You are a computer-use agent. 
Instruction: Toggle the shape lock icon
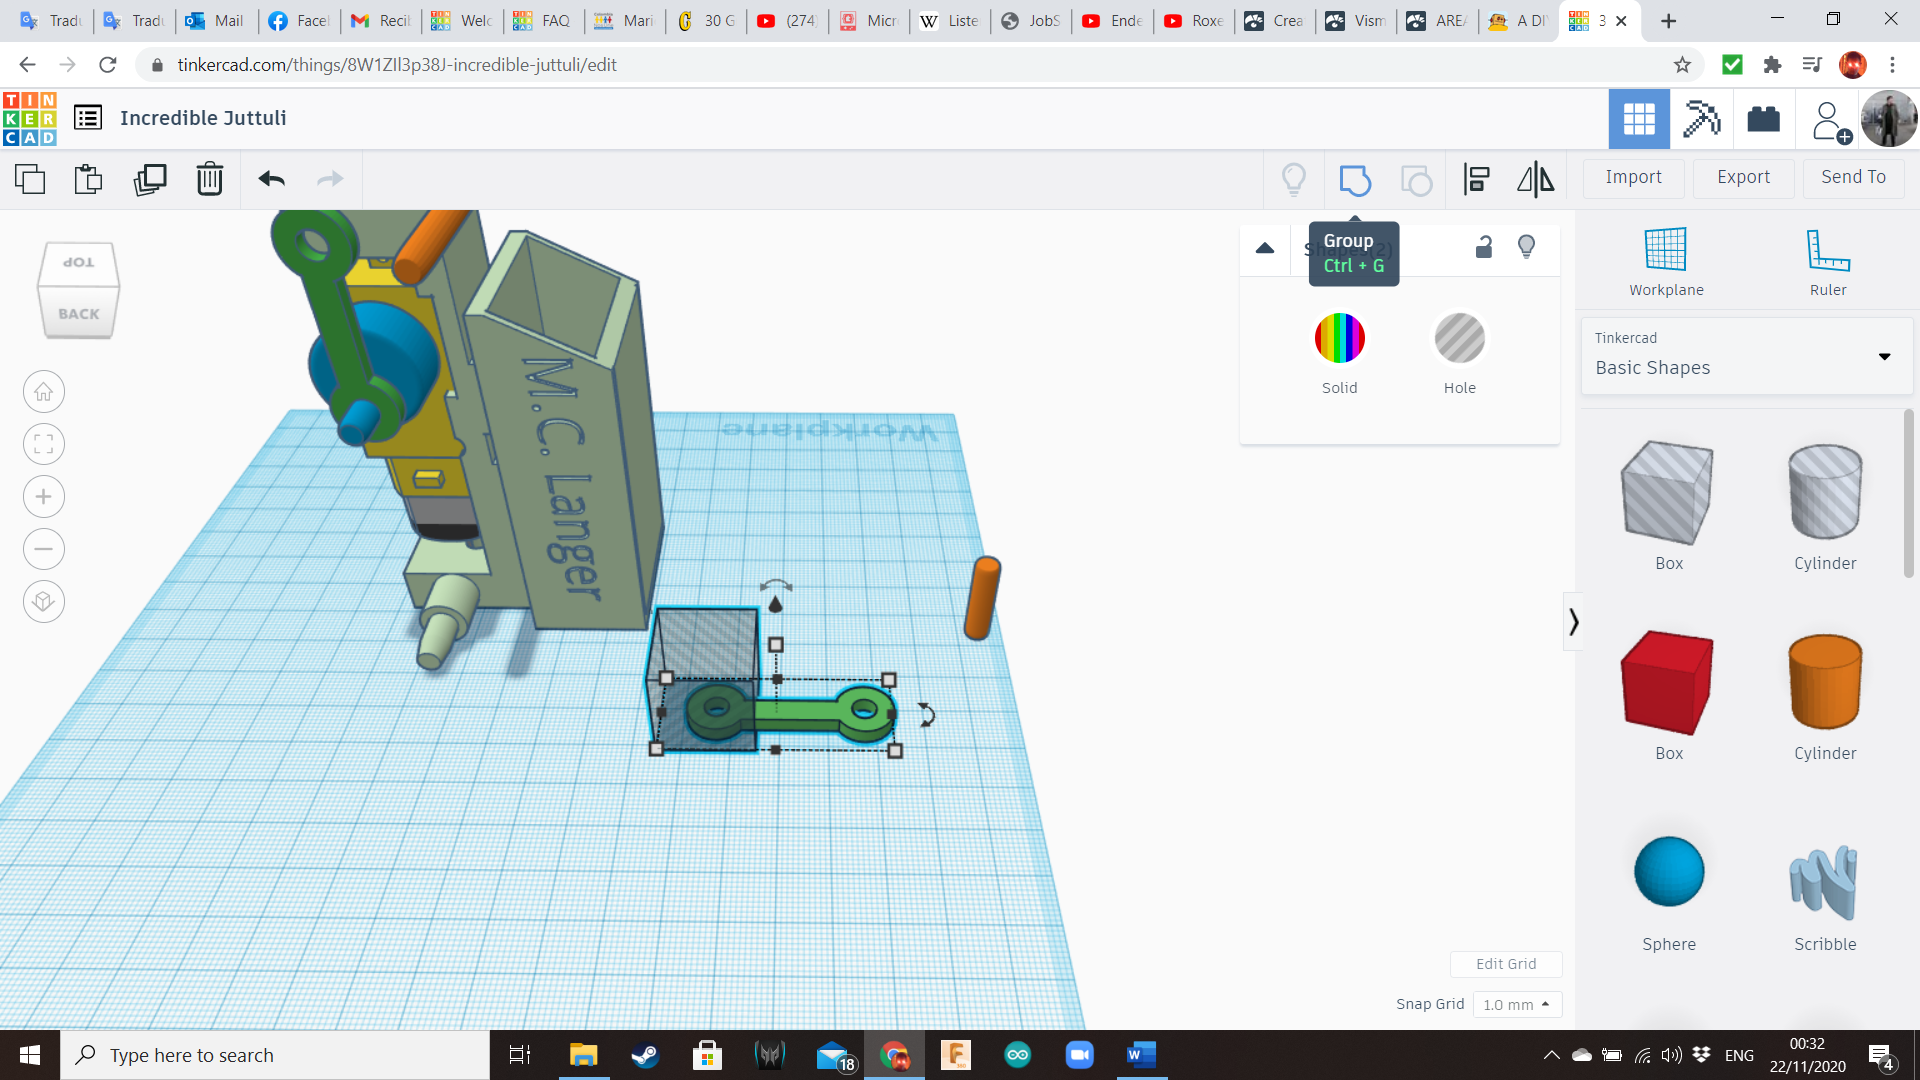click(x=1484, y=247)
